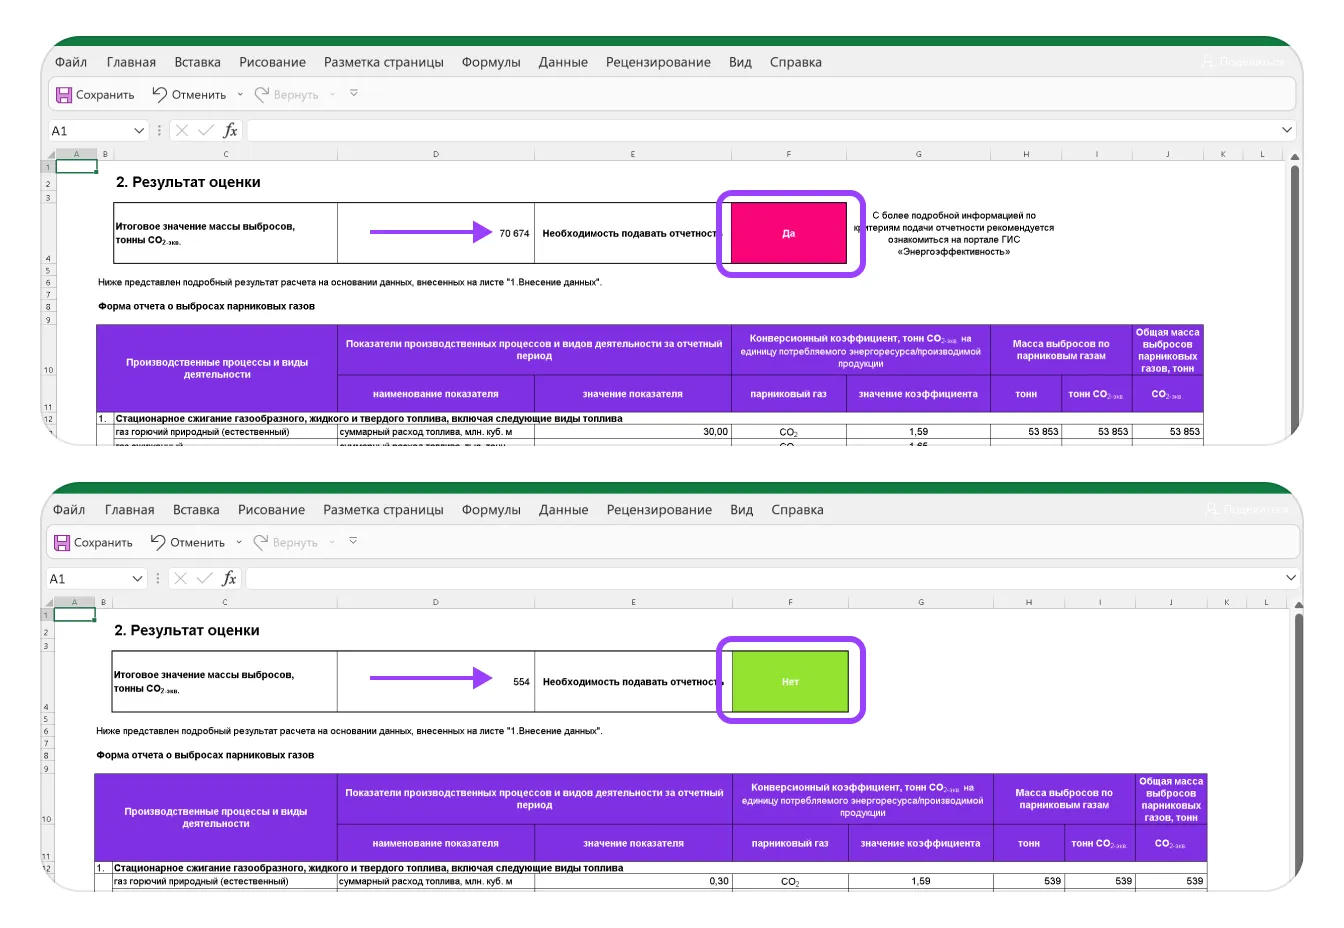This screenshot has width=1344, height=928.
Task: Select the cell with value 0,30
Action: [634, 881]
